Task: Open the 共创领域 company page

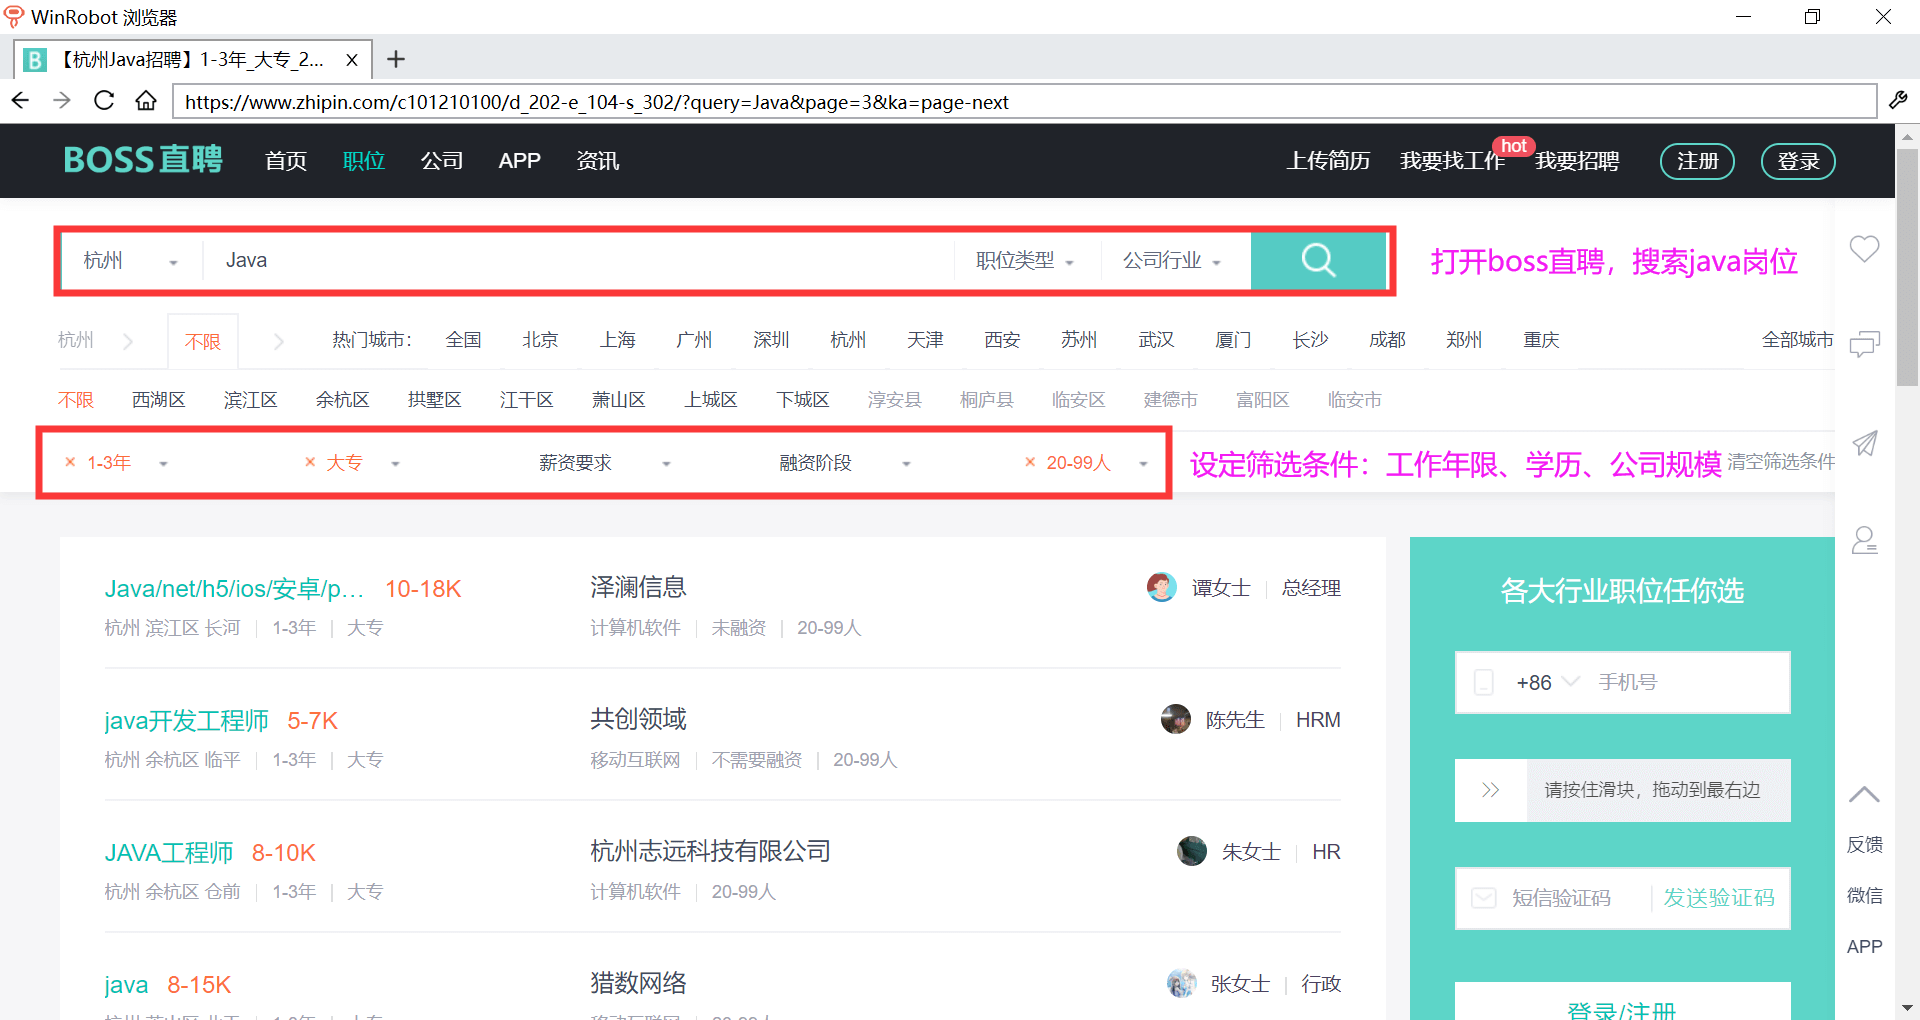Action: point(638,719)
